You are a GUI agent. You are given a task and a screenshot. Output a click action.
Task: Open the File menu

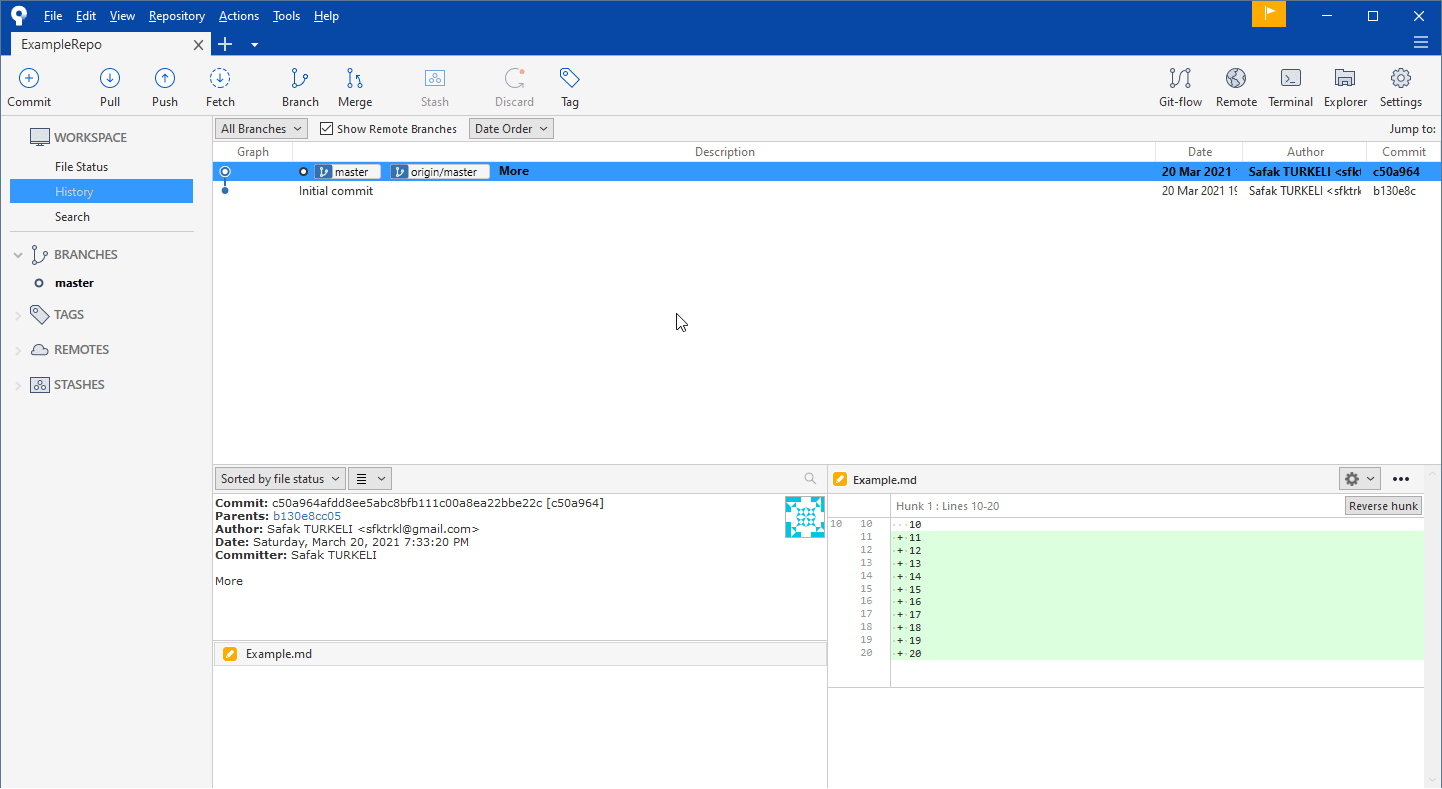click(53, 16)
